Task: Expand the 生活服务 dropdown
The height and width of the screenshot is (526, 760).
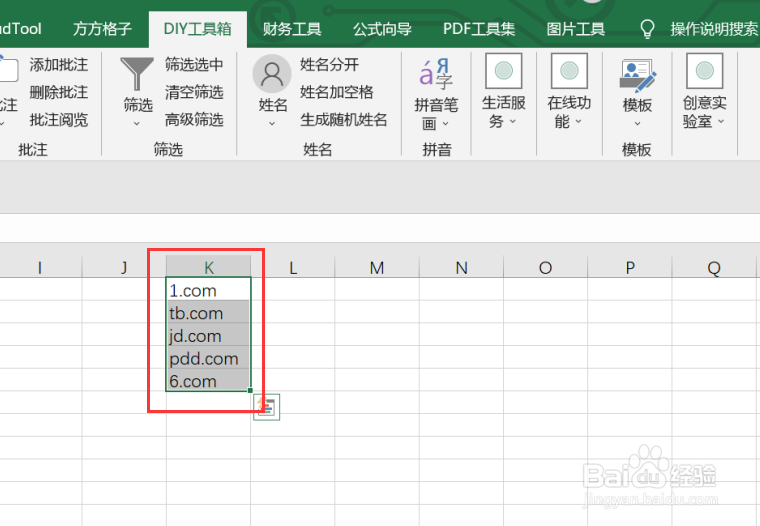Action: [512, 121]
